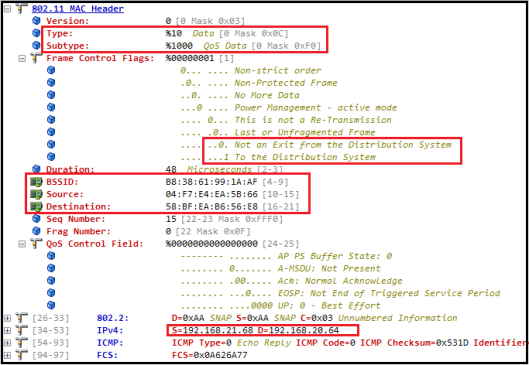The height and width of the screenshot is (365, 529).
Task: Select the Subtype field label
Action: [x=67, y=46]
